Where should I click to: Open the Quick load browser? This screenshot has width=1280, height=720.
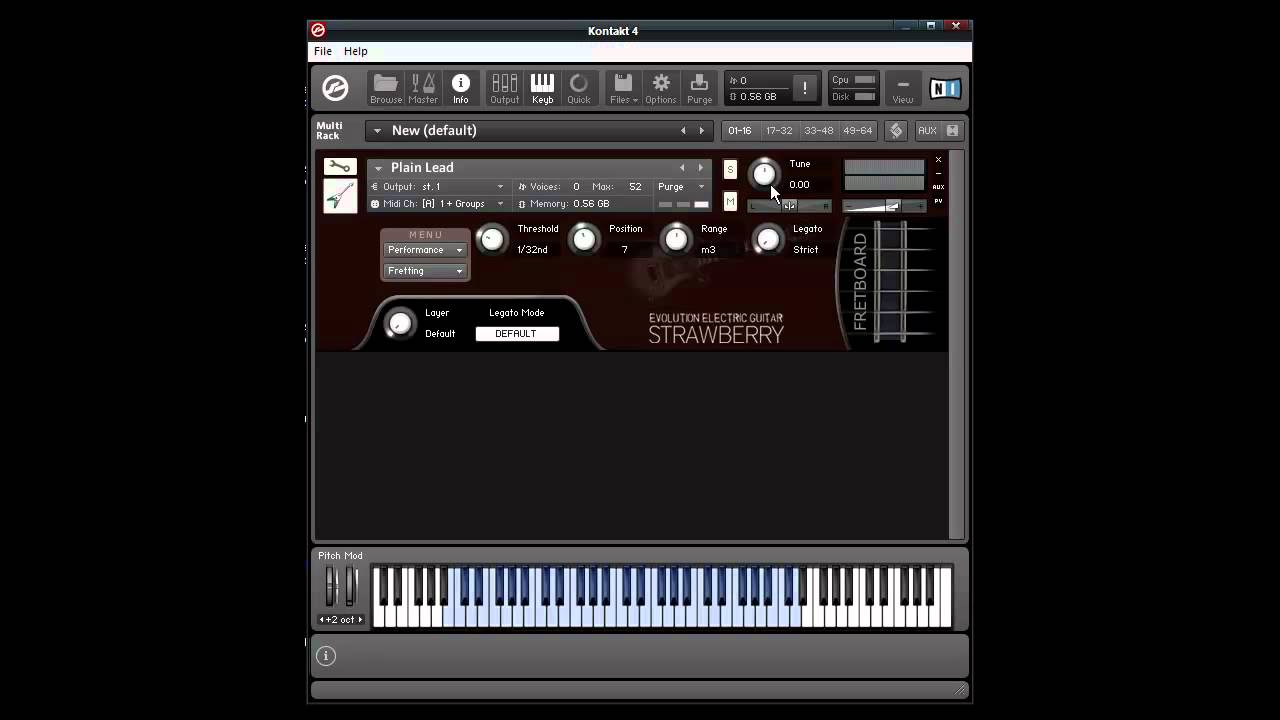(578, 89)
